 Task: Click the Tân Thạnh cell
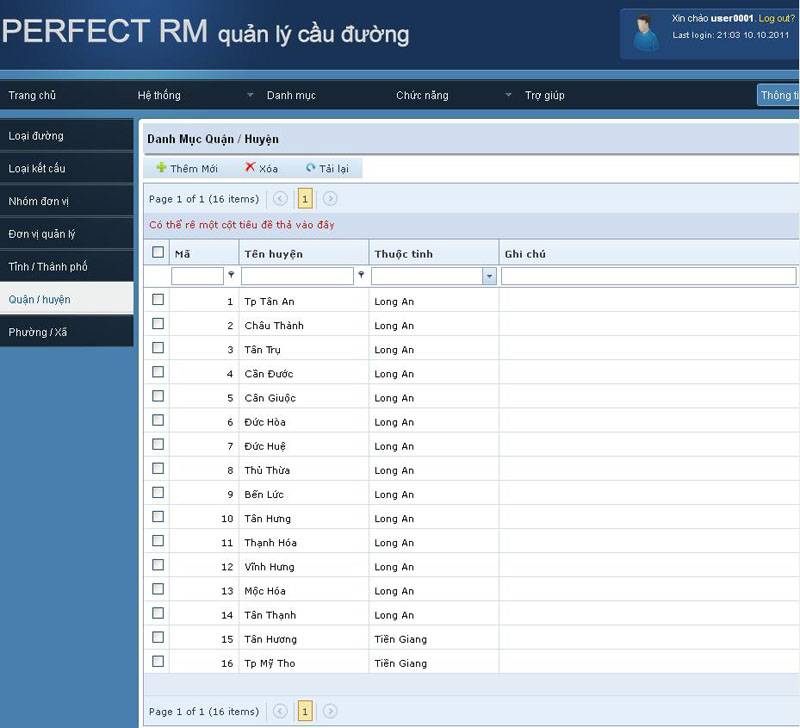tap(304, 615)
